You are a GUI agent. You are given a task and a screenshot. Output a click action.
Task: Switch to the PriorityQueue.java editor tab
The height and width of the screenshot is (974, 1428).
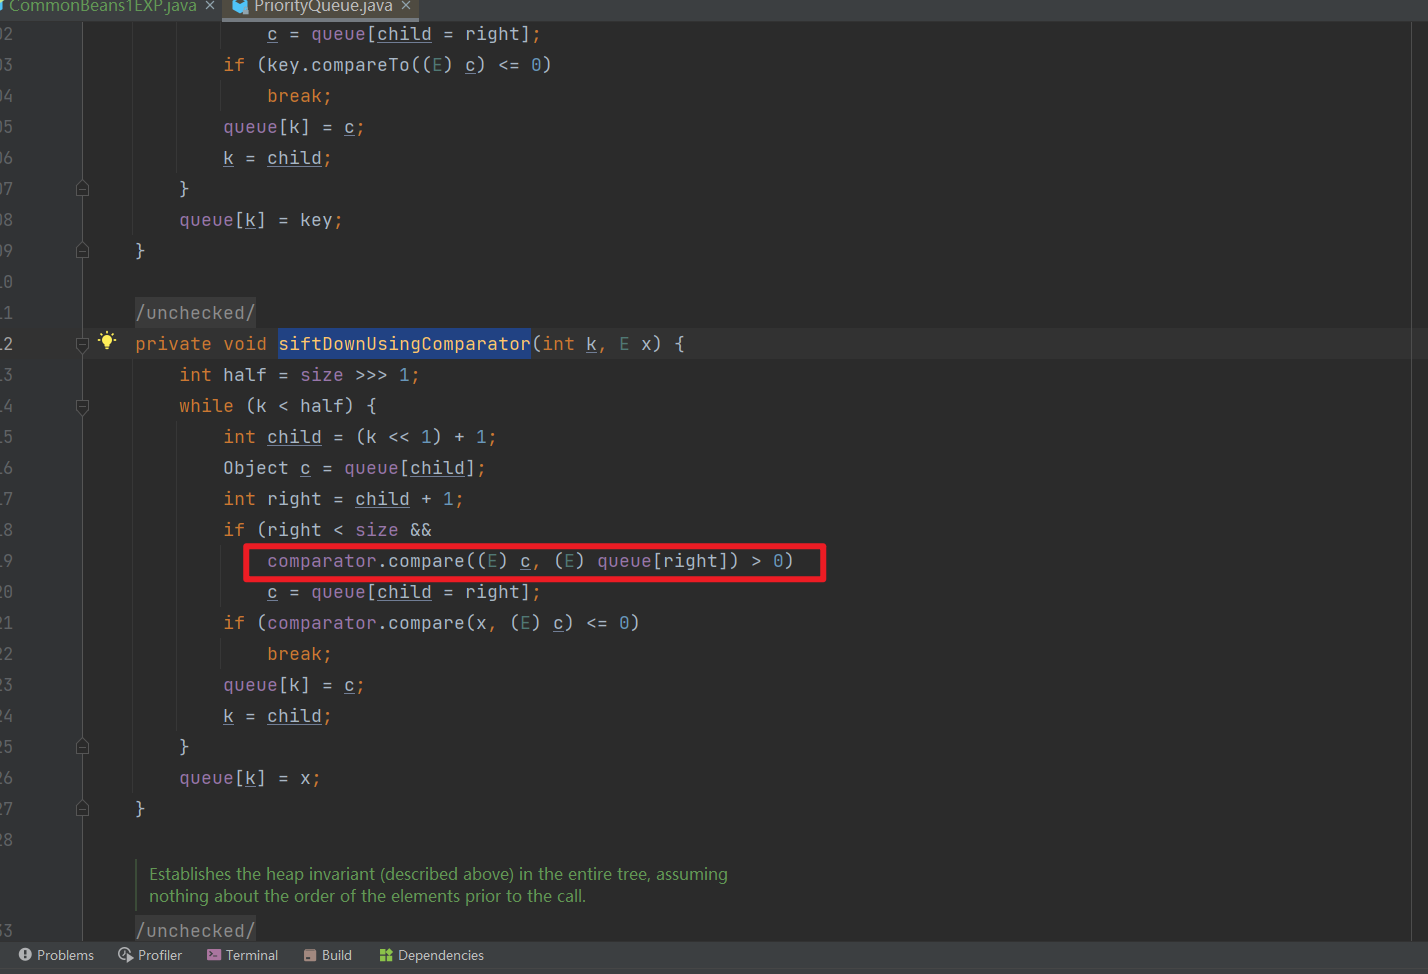point(322,7)
